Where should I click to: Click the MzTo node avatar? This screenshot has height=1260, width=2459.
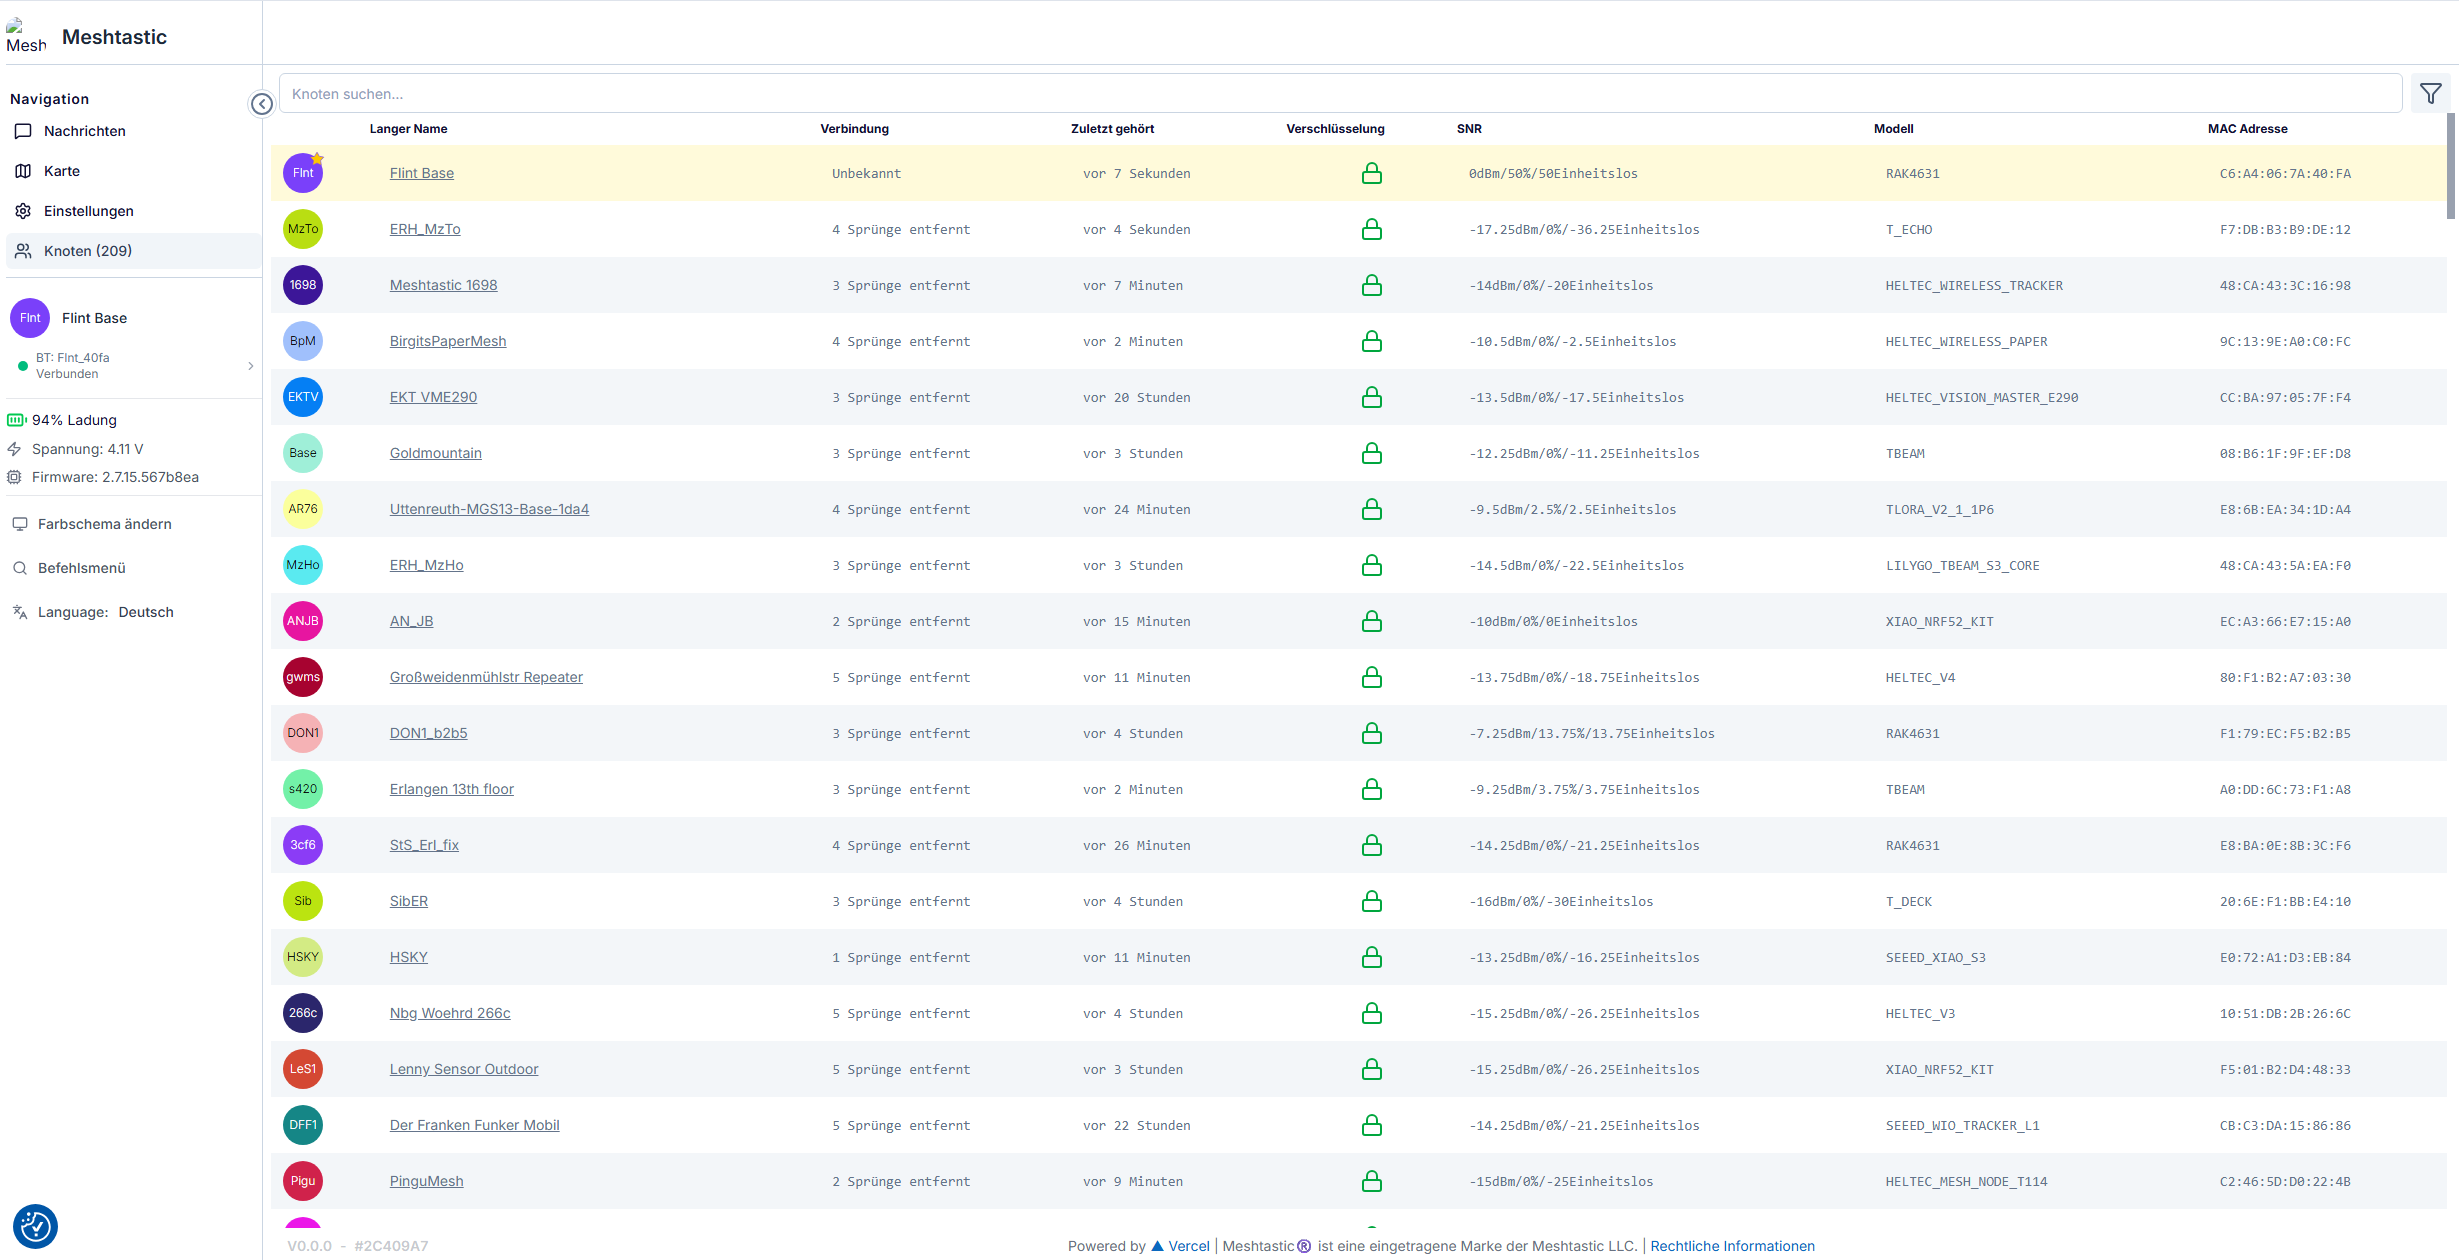[303, 229]
